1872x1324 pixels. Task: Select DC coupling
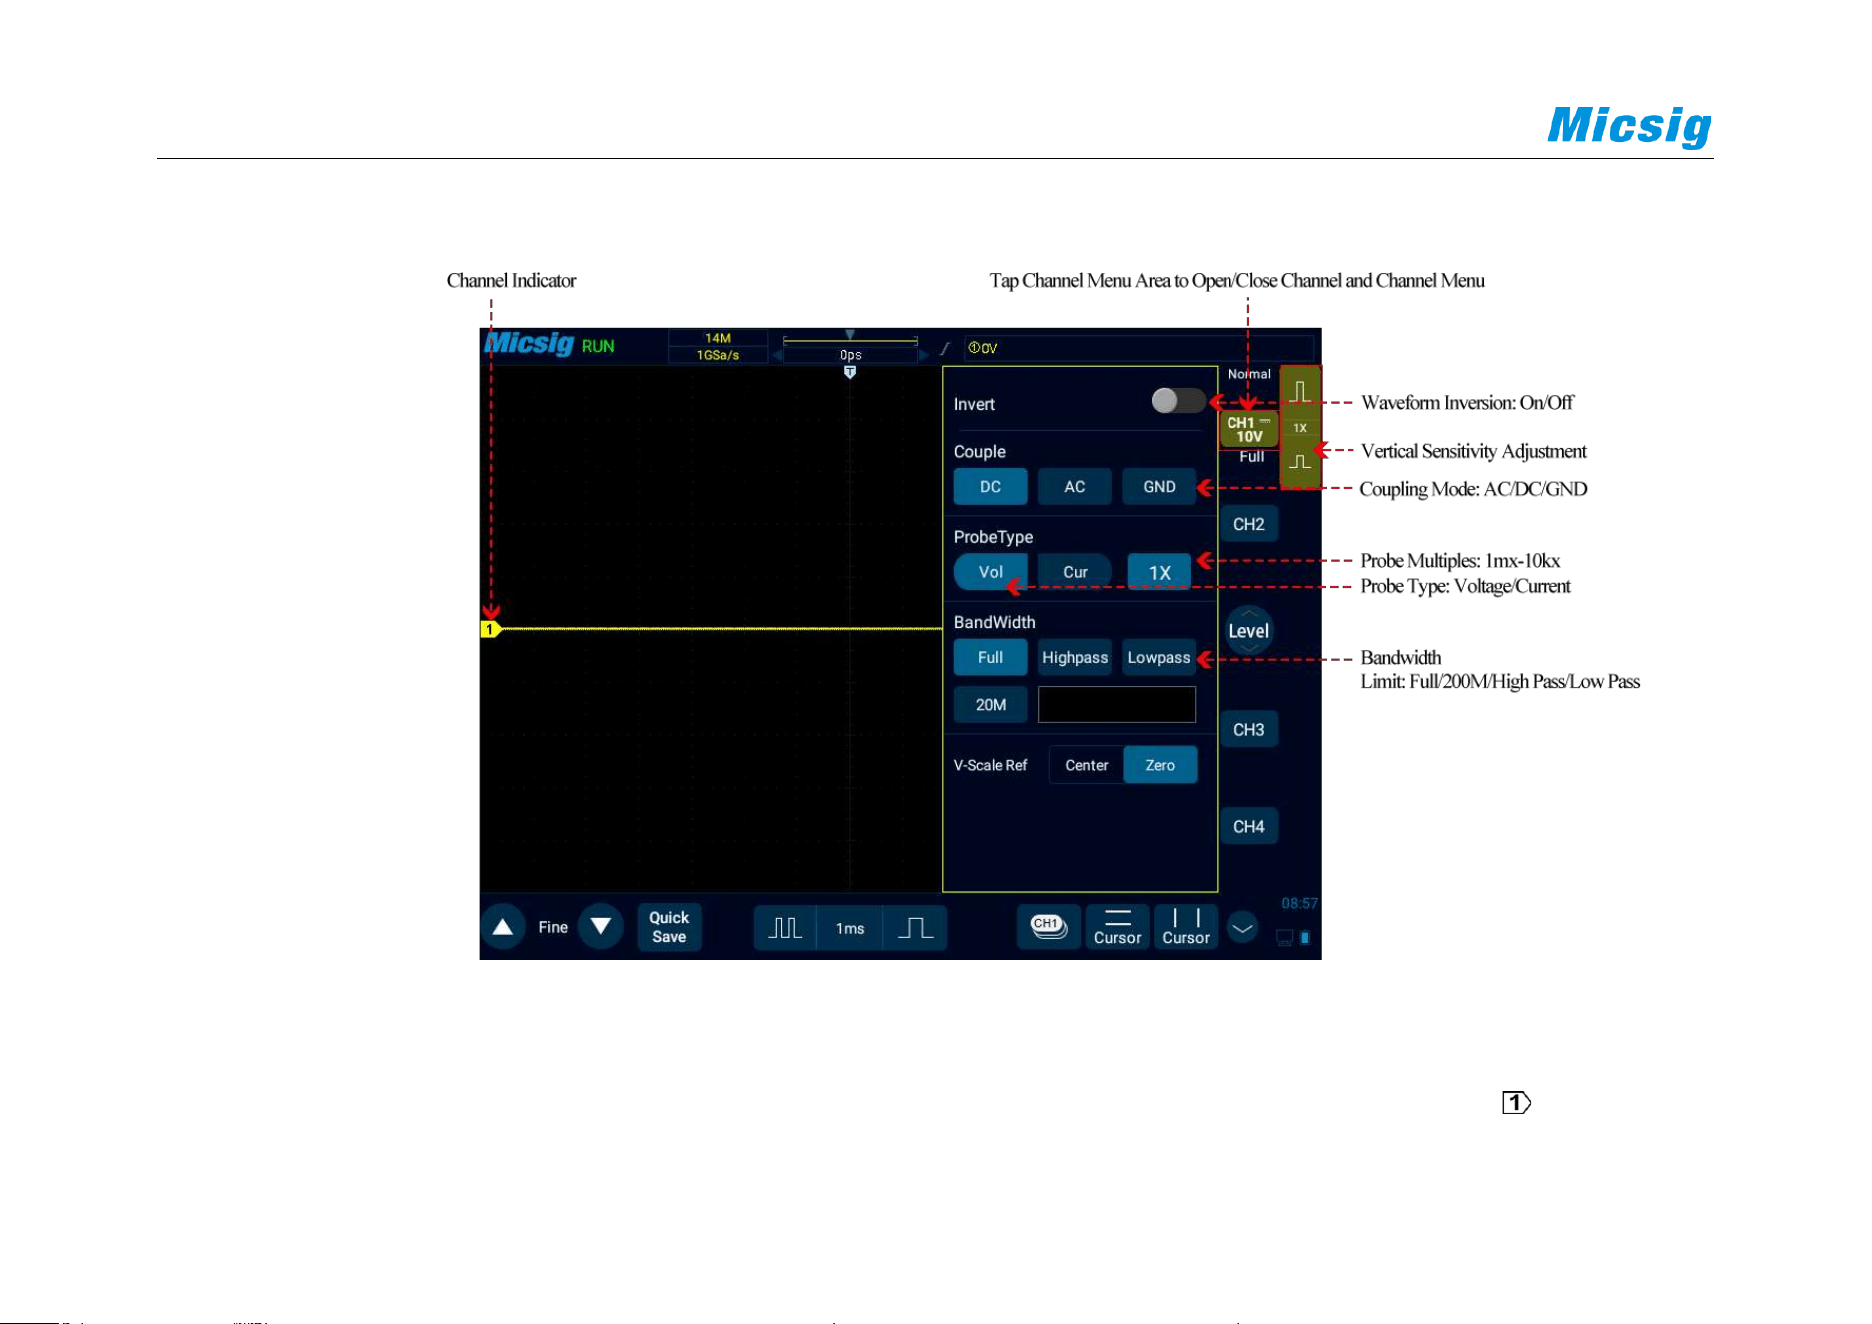[x=990, y=487]
